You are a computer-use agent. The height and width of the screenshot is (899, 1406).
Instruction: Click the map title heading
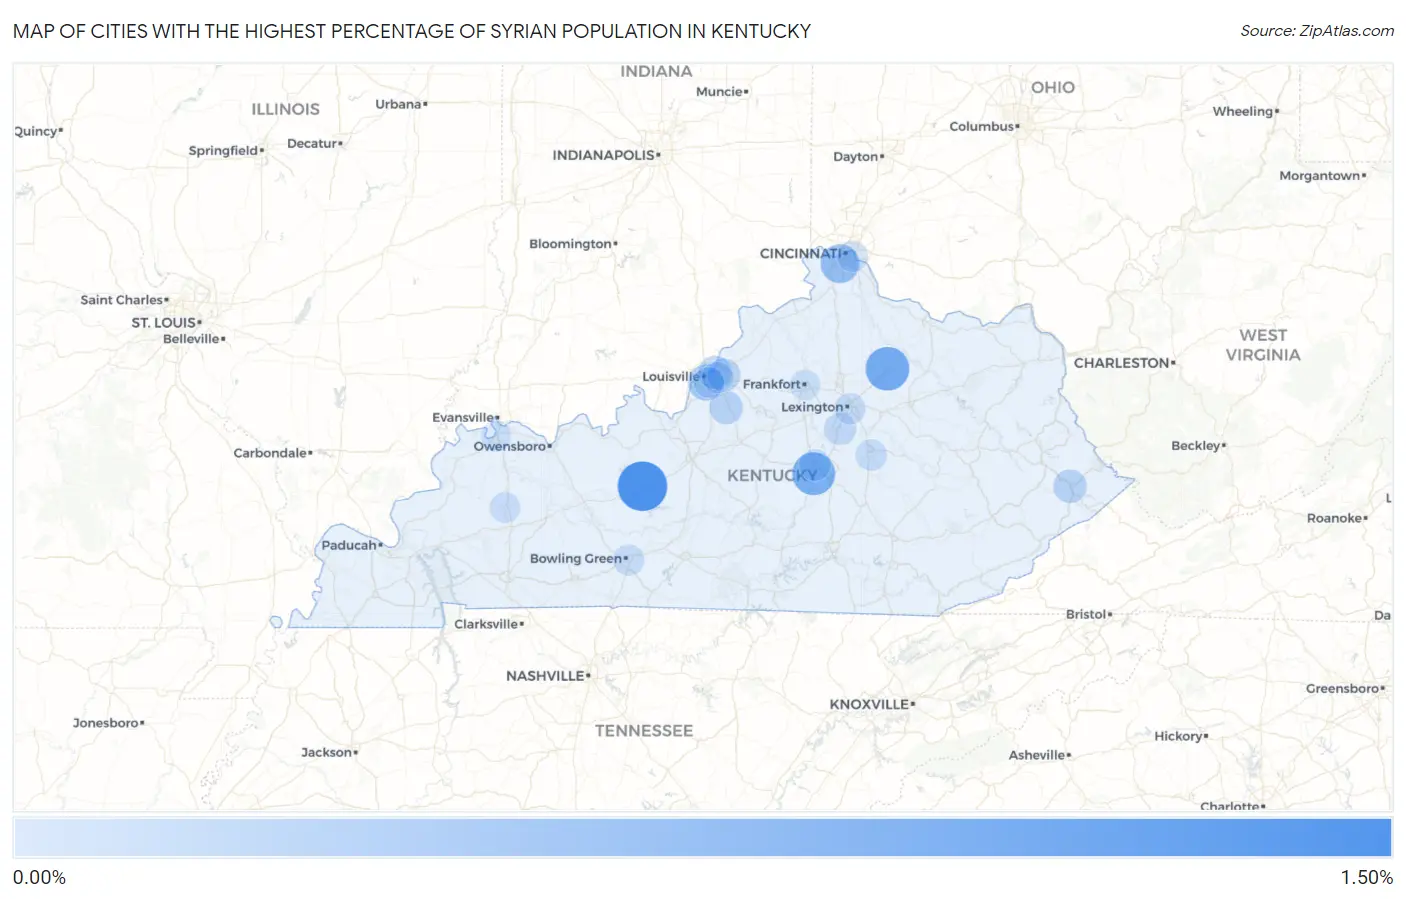tap(412, 31)
